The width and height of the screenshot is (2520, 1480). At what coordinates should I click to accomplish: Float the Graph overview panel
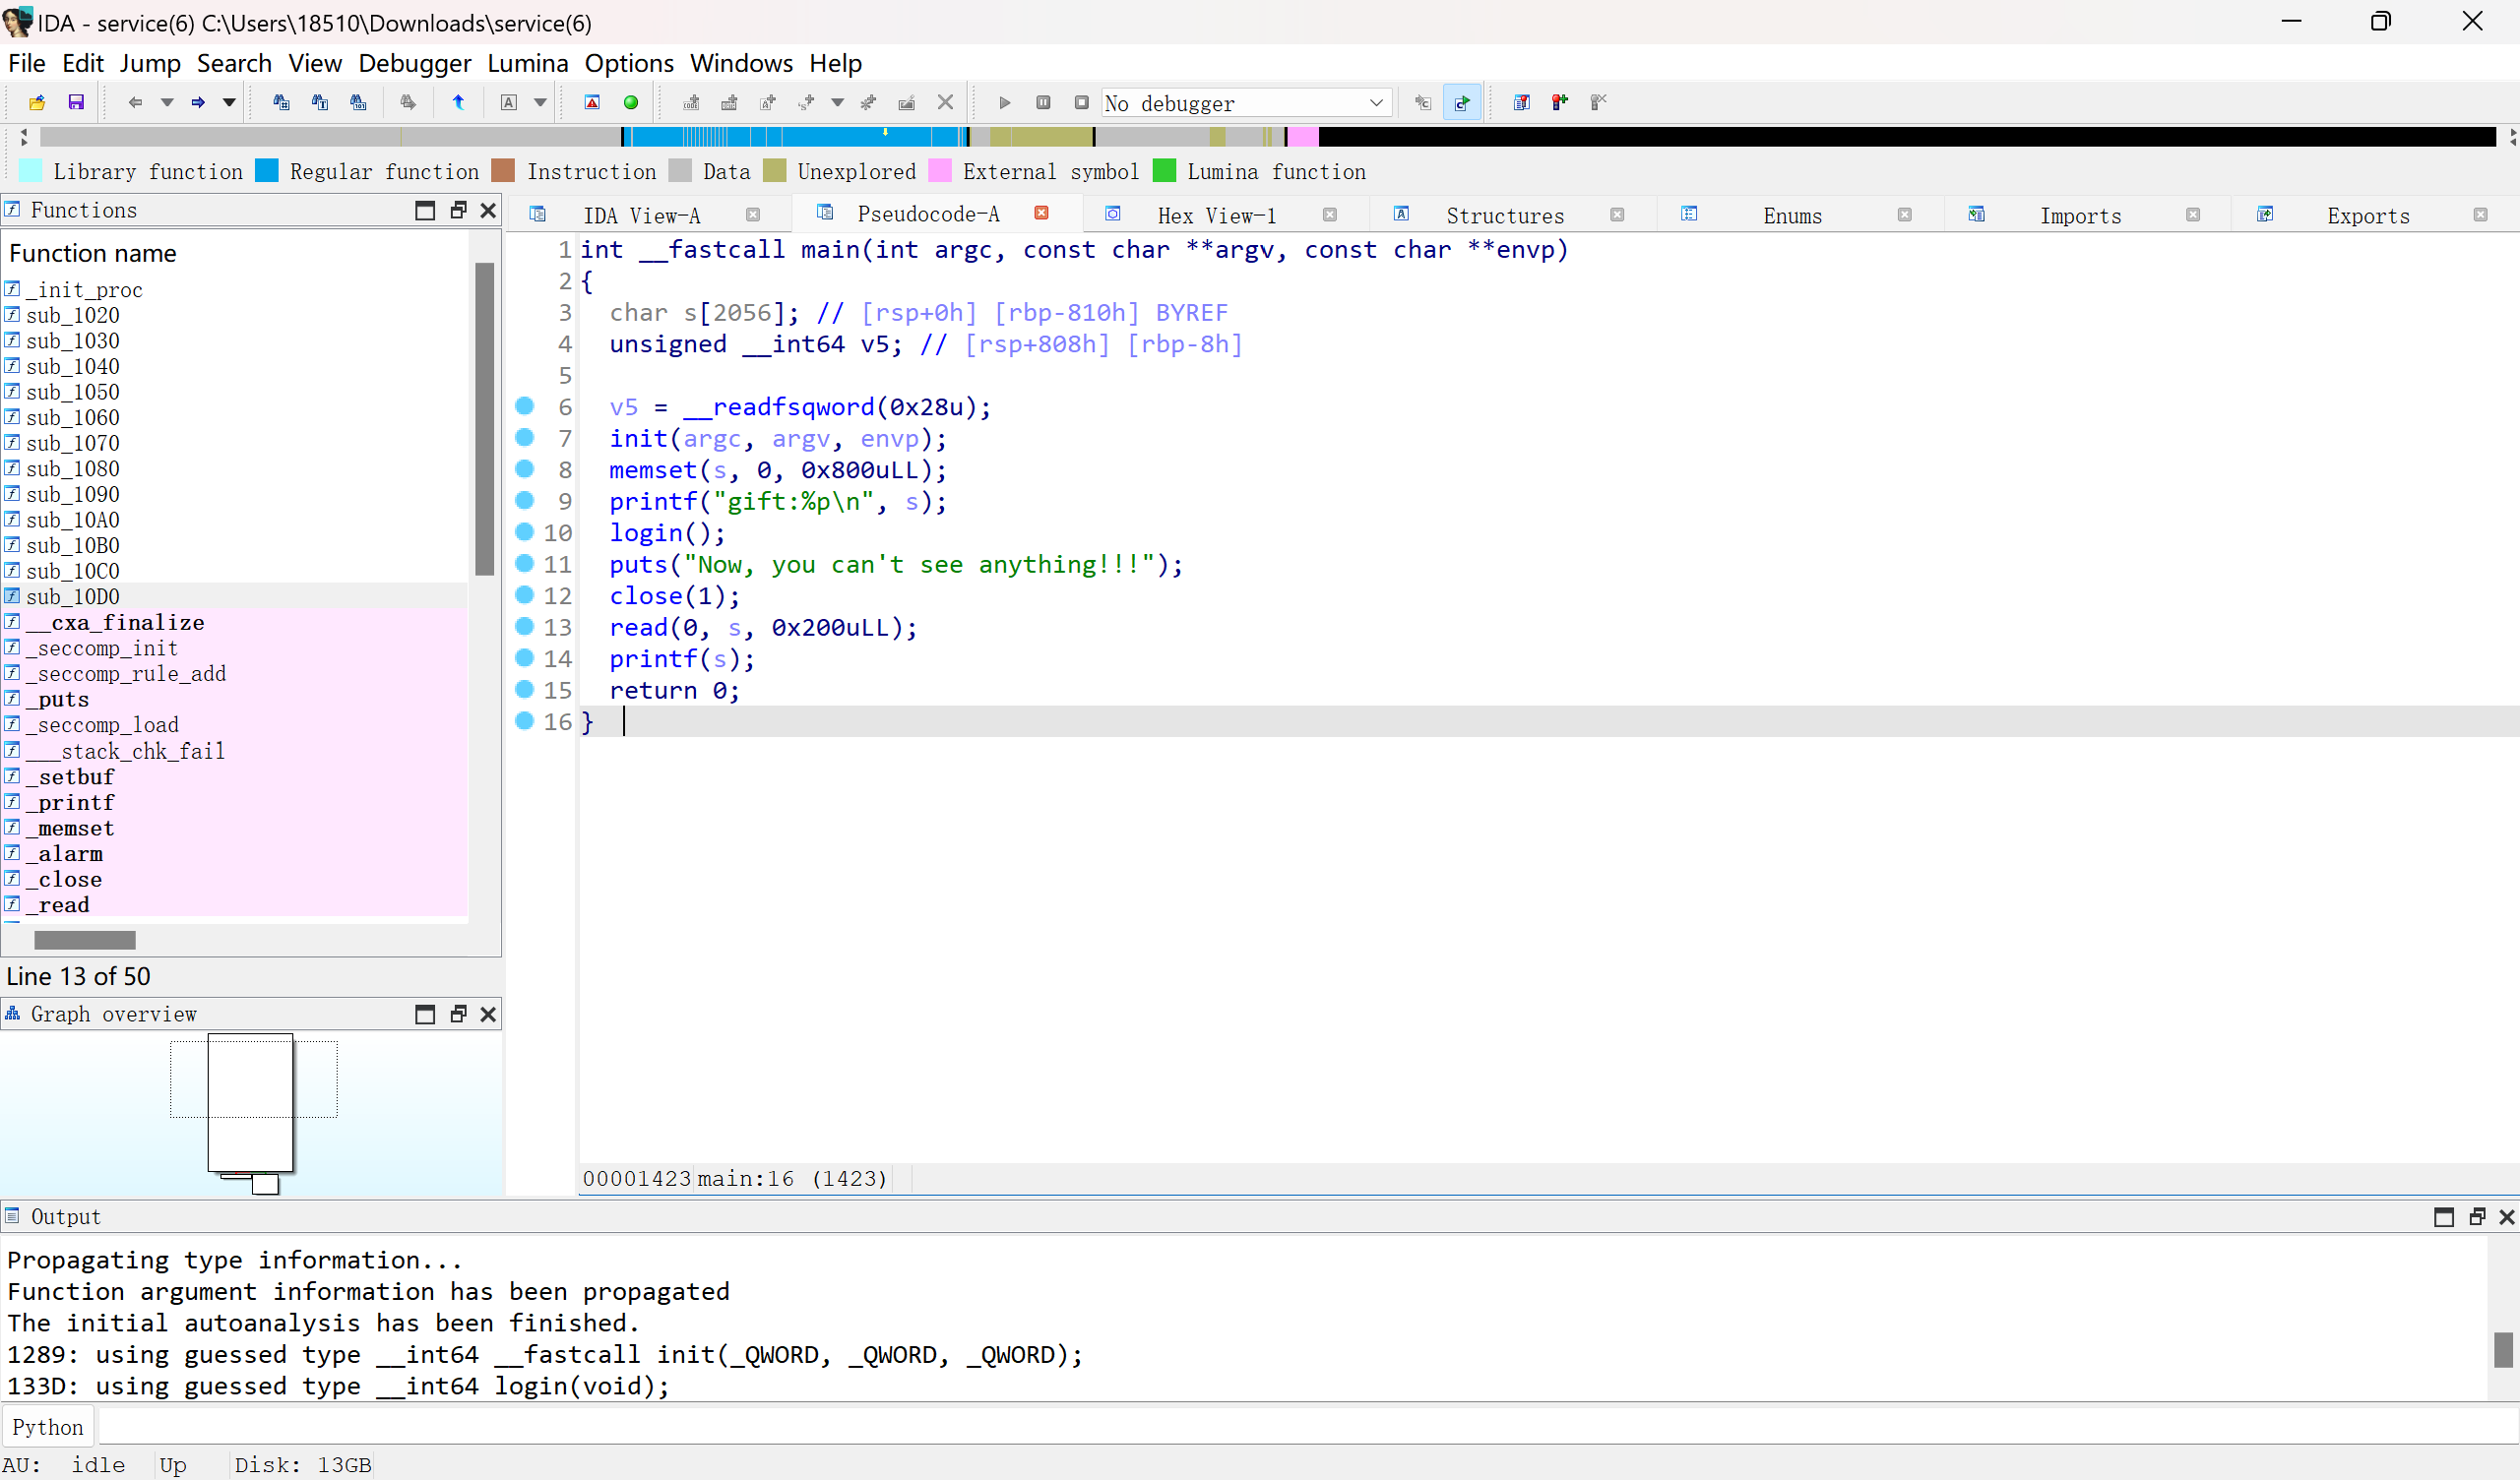(458, 1014)
